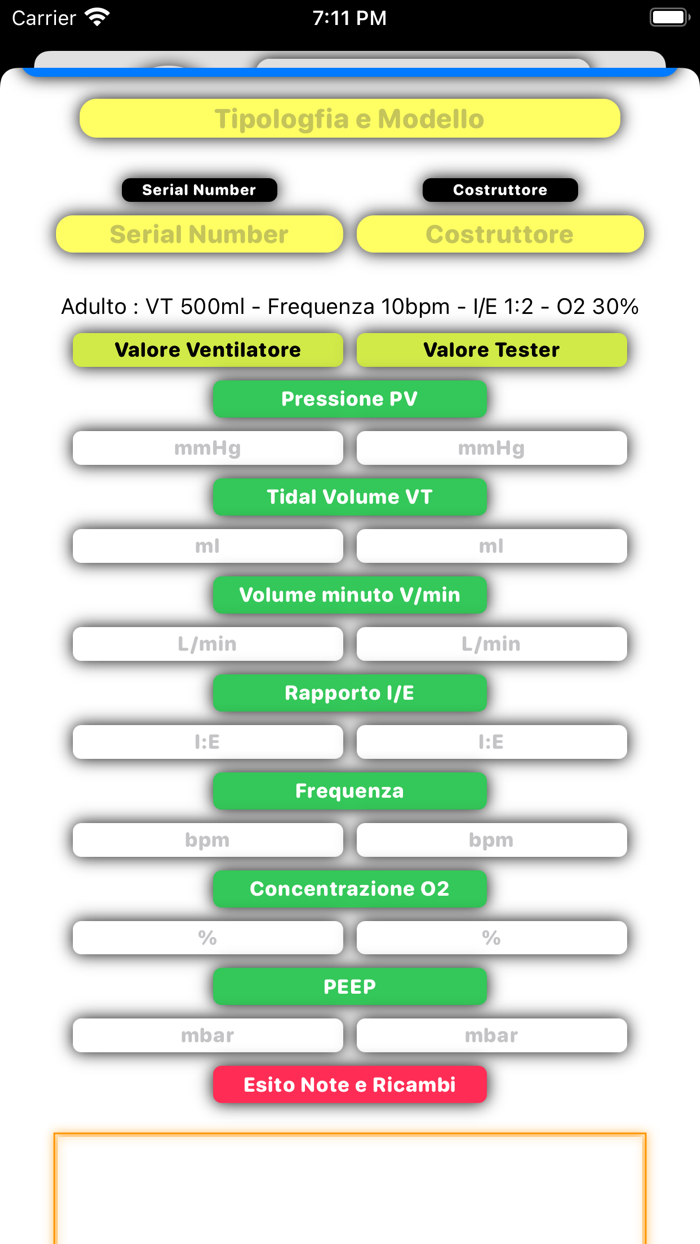Tap the battery icon in status bar
The image size is (700, 1244).
[668, 17]
